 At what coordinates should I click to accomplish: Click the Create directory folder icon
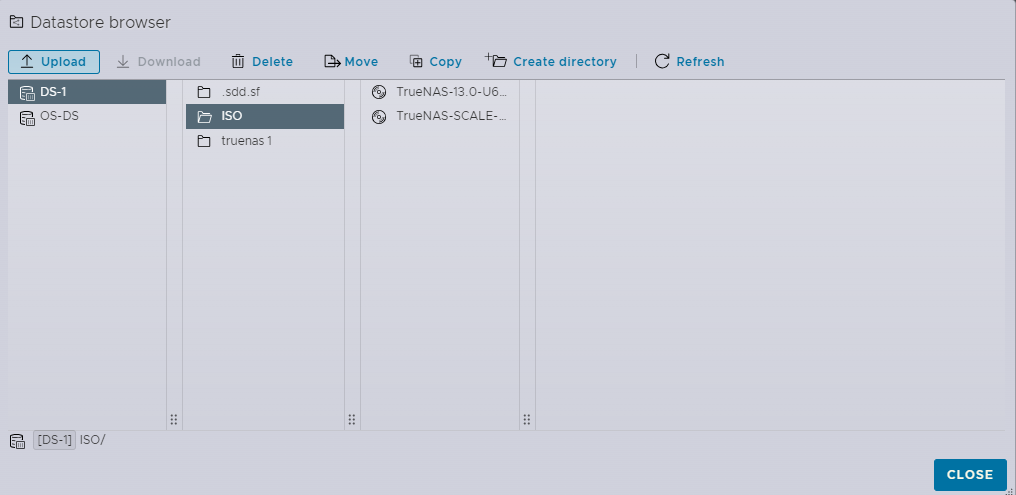point(497,61)
